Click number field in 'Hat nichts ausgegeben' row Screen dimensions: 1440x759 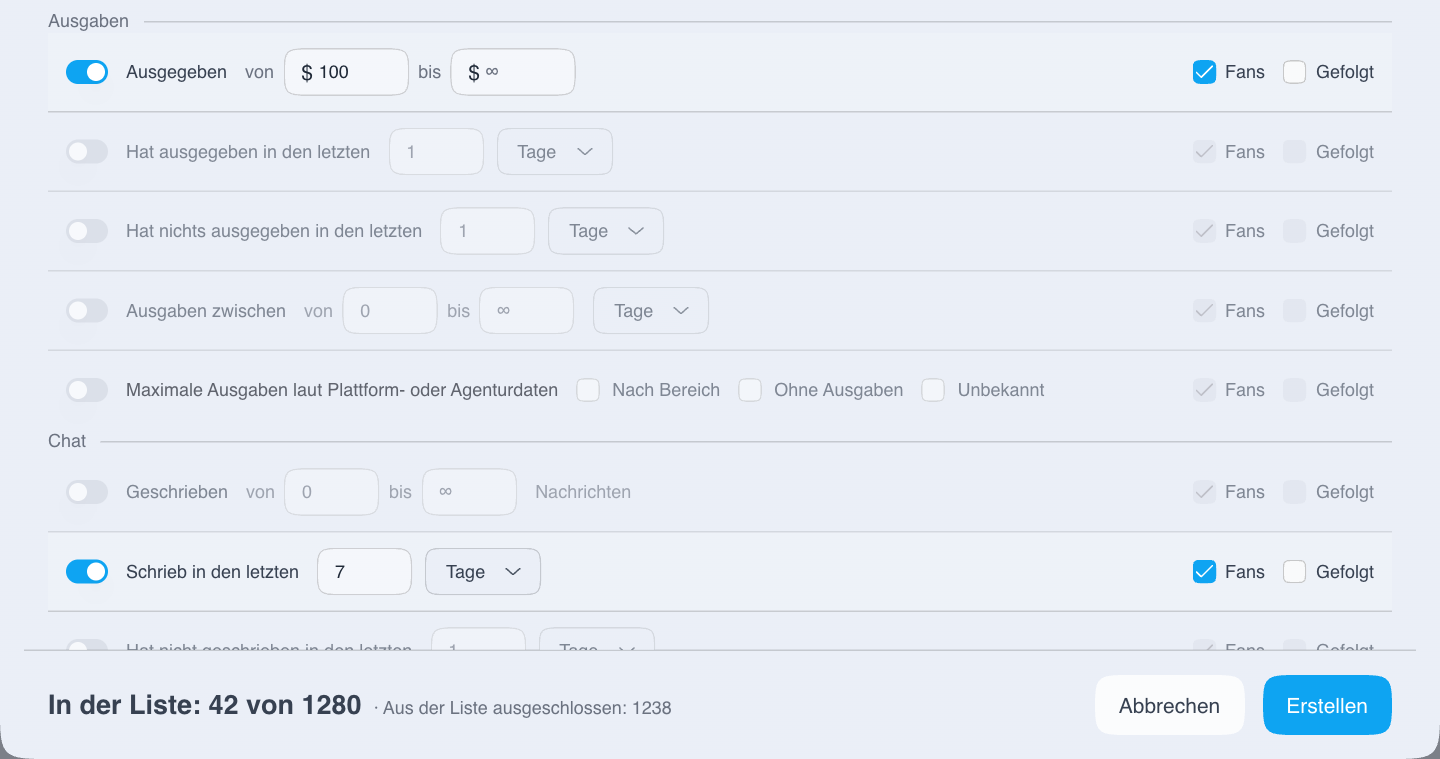point(488,231)
